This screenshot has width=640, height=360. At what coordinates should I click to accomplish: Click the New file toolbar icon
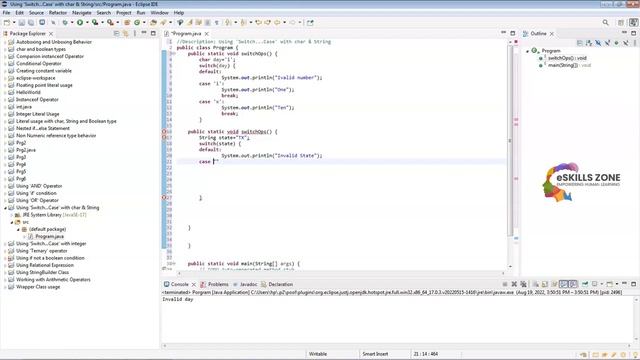coord(7,23)
